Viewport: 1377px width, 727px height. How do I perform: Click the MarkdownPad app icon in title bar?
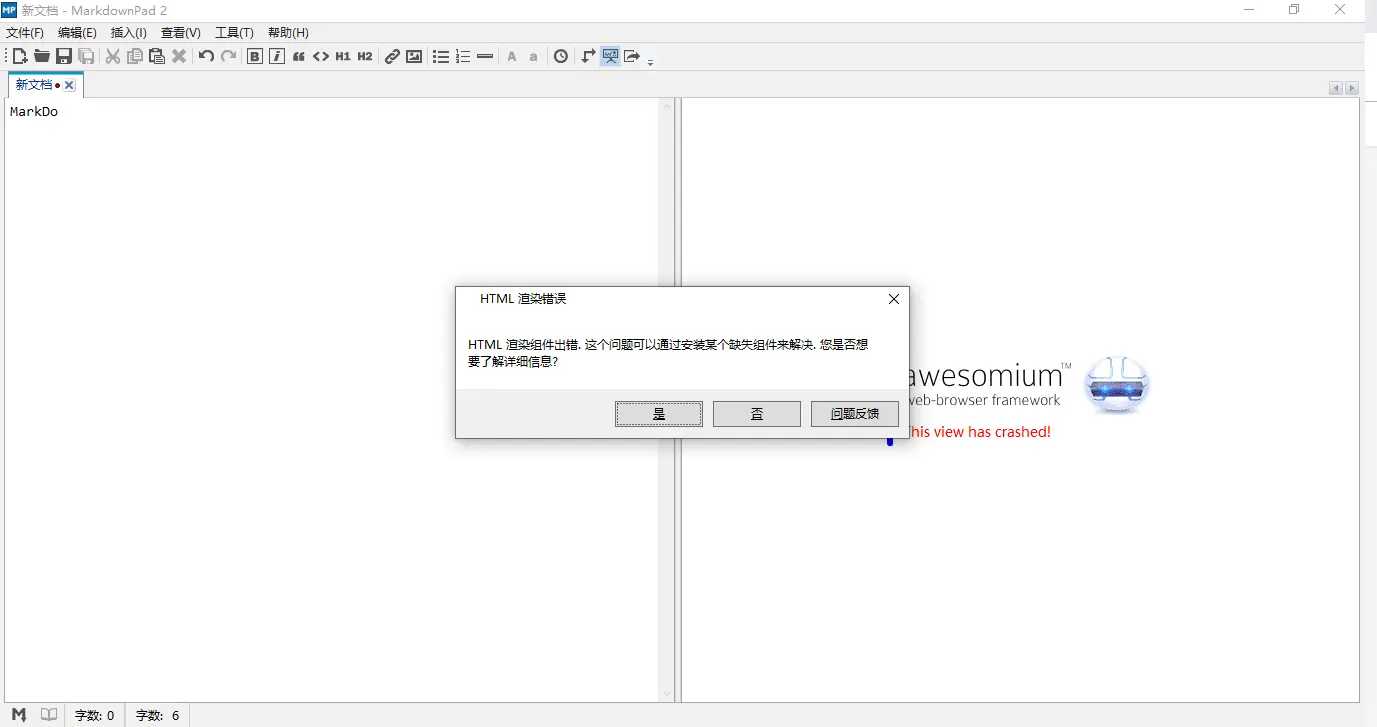[9, 10]
